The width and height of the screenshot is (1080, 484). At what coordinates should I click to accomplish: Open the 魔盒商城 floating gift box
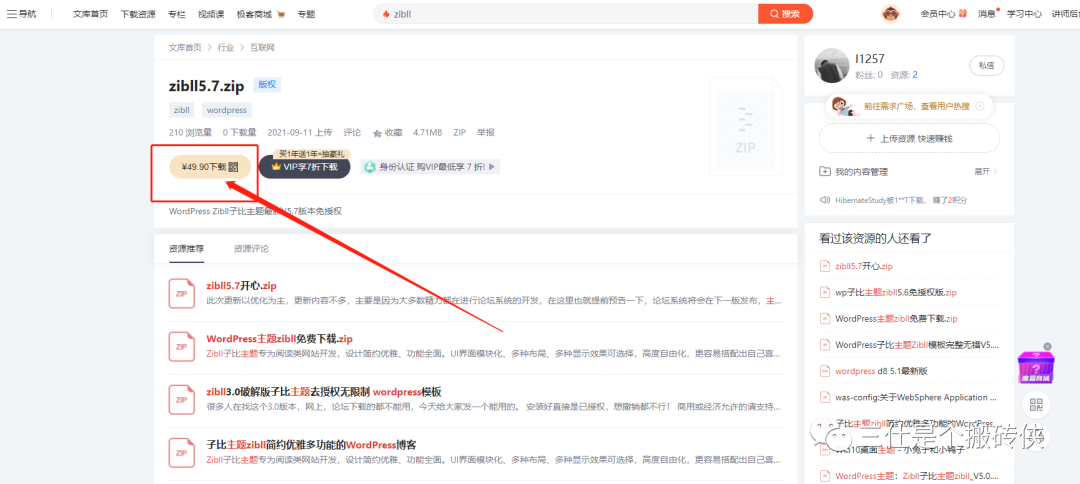pos(1036,367)
